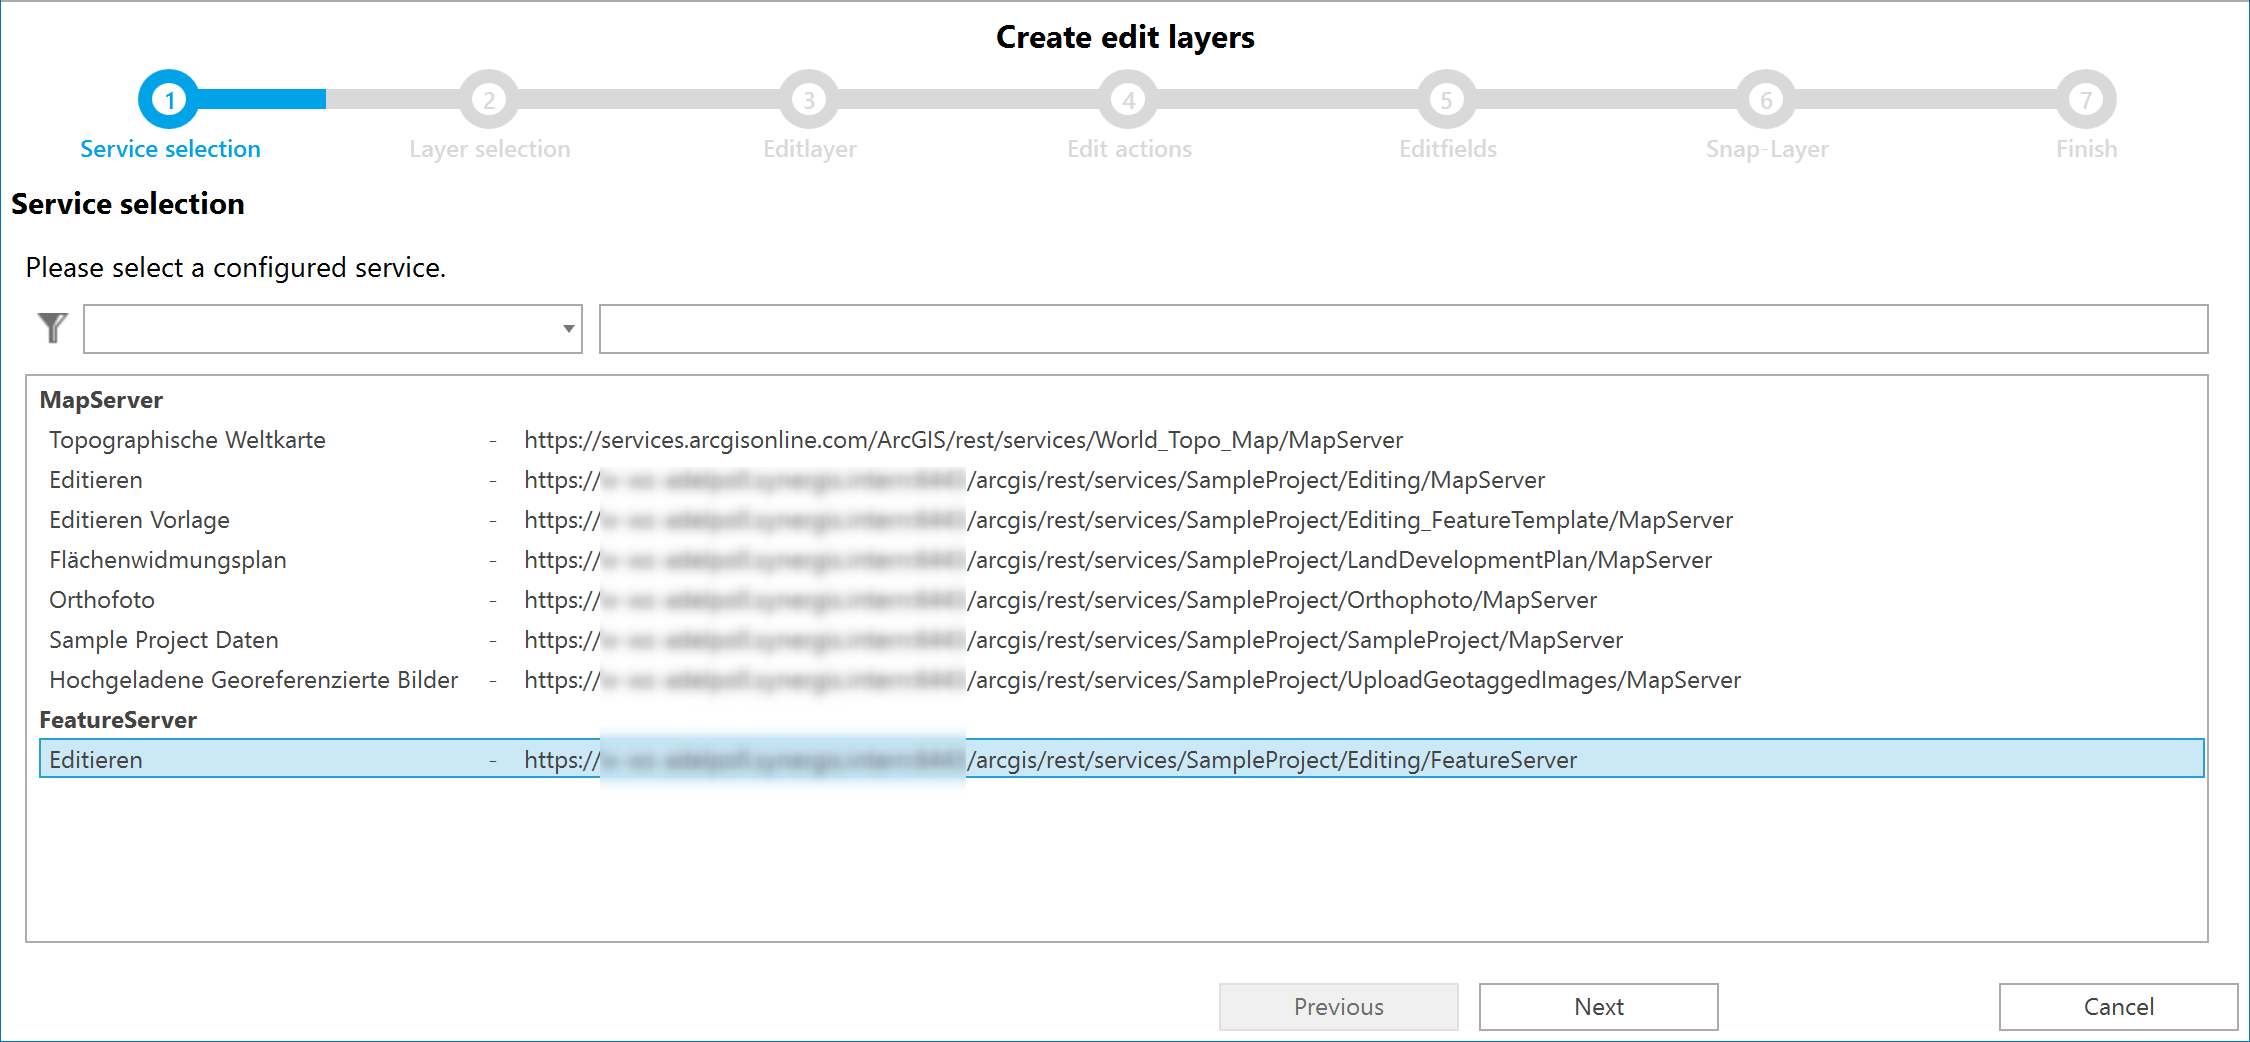The image size is (2250, 1042).
Task: Click the Previous button
Action: tap(1338, 1006)
